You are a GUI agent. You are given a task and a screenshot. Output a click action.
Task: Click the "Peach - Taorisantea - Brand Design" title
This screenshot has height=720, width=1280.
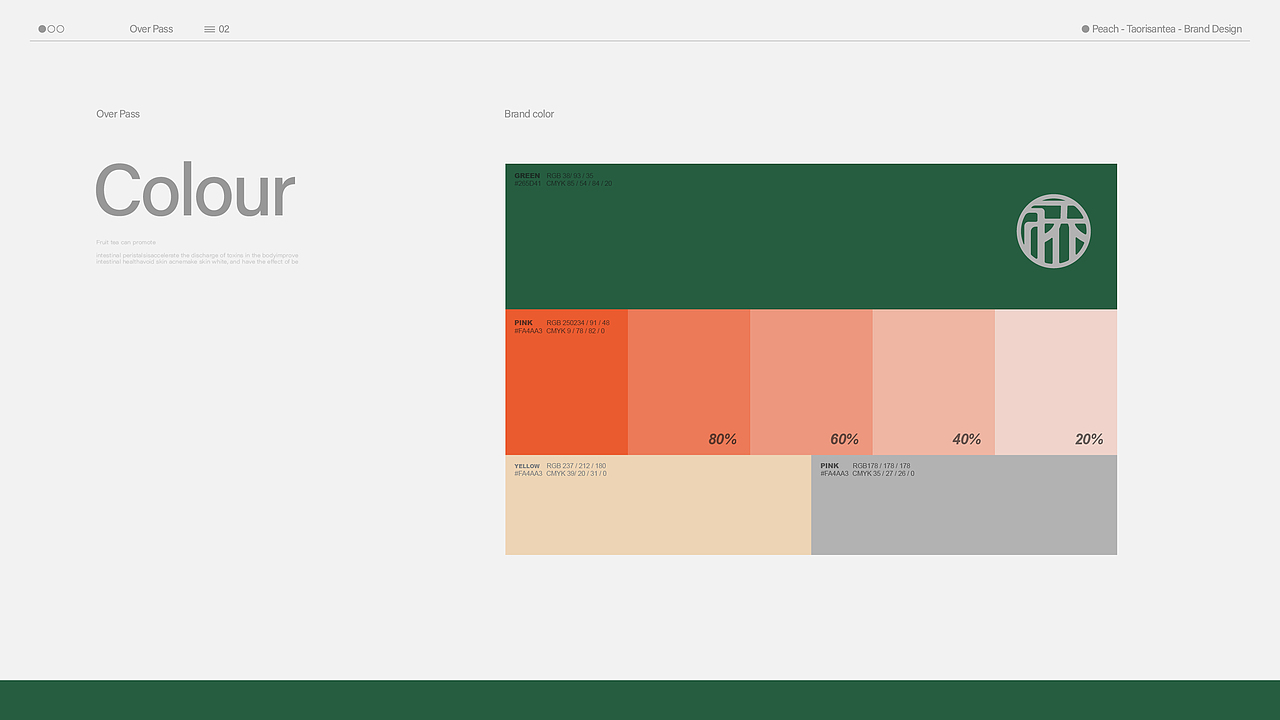click(1167, 29)
